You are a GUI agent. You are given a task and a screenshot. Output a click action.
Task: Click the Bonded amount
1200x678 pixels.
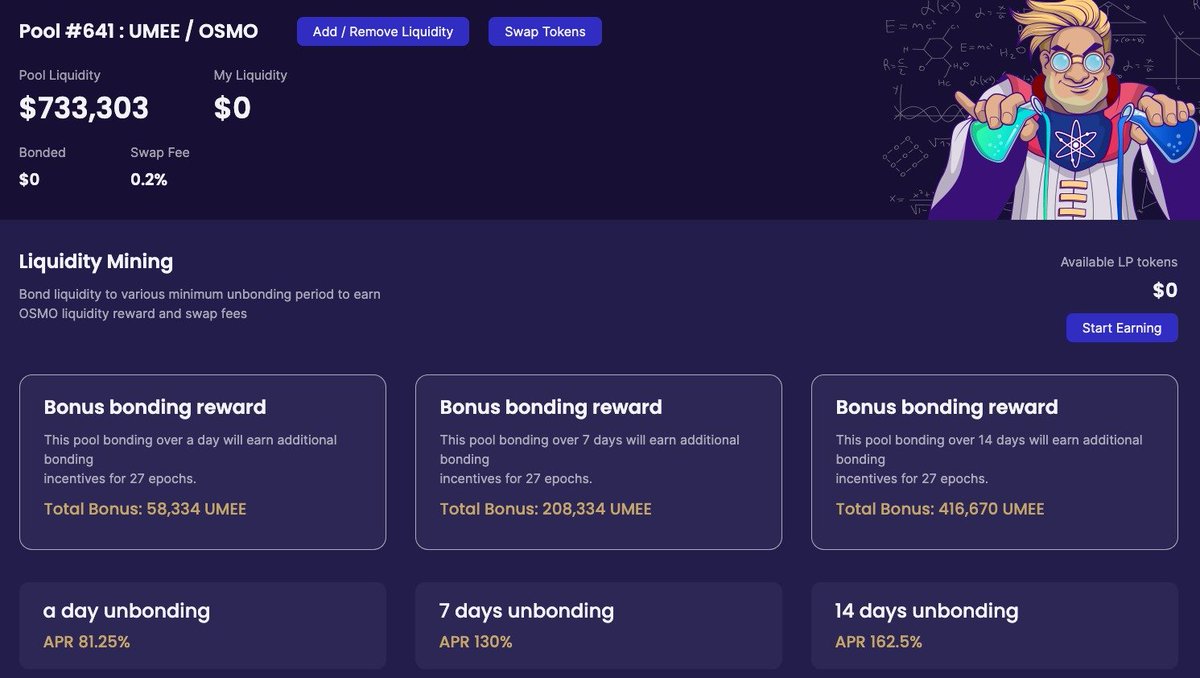tap(30, 179)
